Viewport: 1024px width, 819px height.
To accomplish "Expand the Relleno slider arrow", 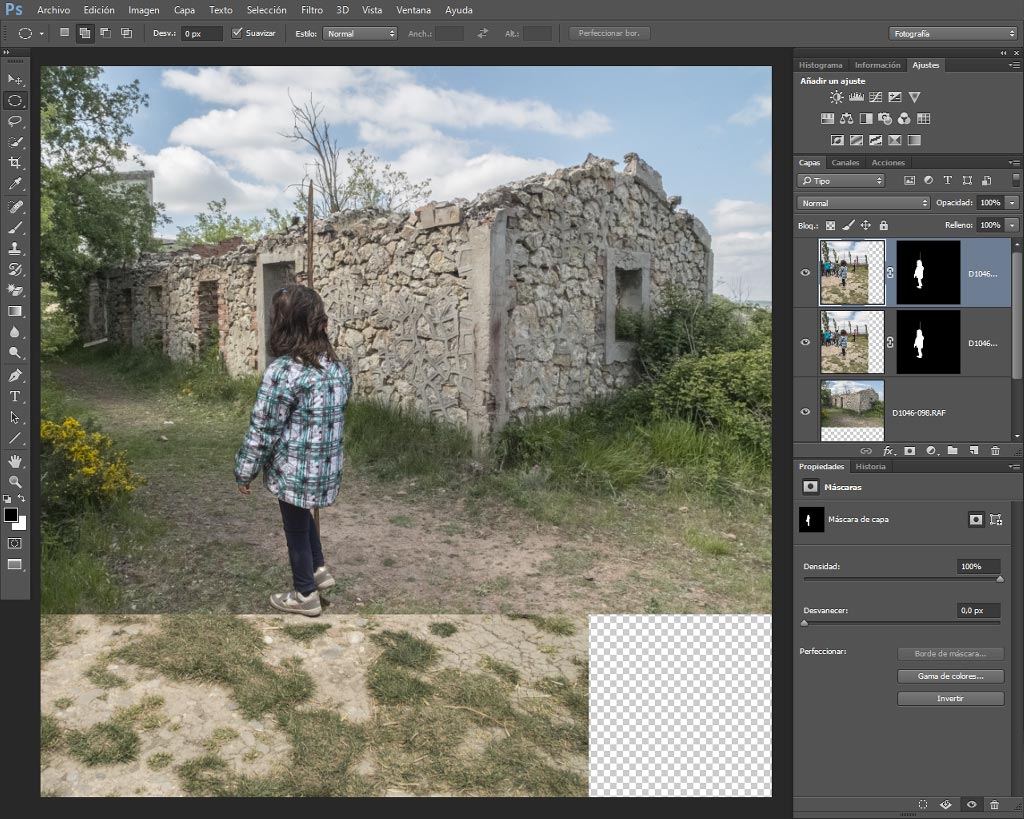I will tap(1012, 225).
